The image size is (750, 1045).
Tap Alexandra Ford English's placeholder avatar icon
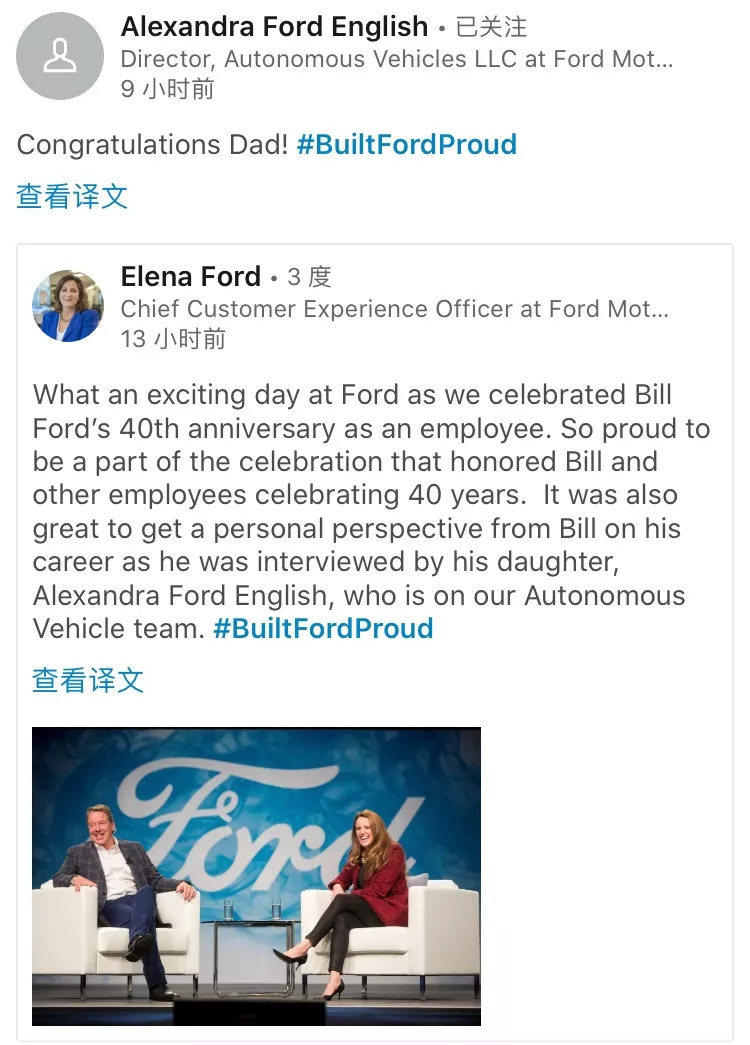point(60,56)
